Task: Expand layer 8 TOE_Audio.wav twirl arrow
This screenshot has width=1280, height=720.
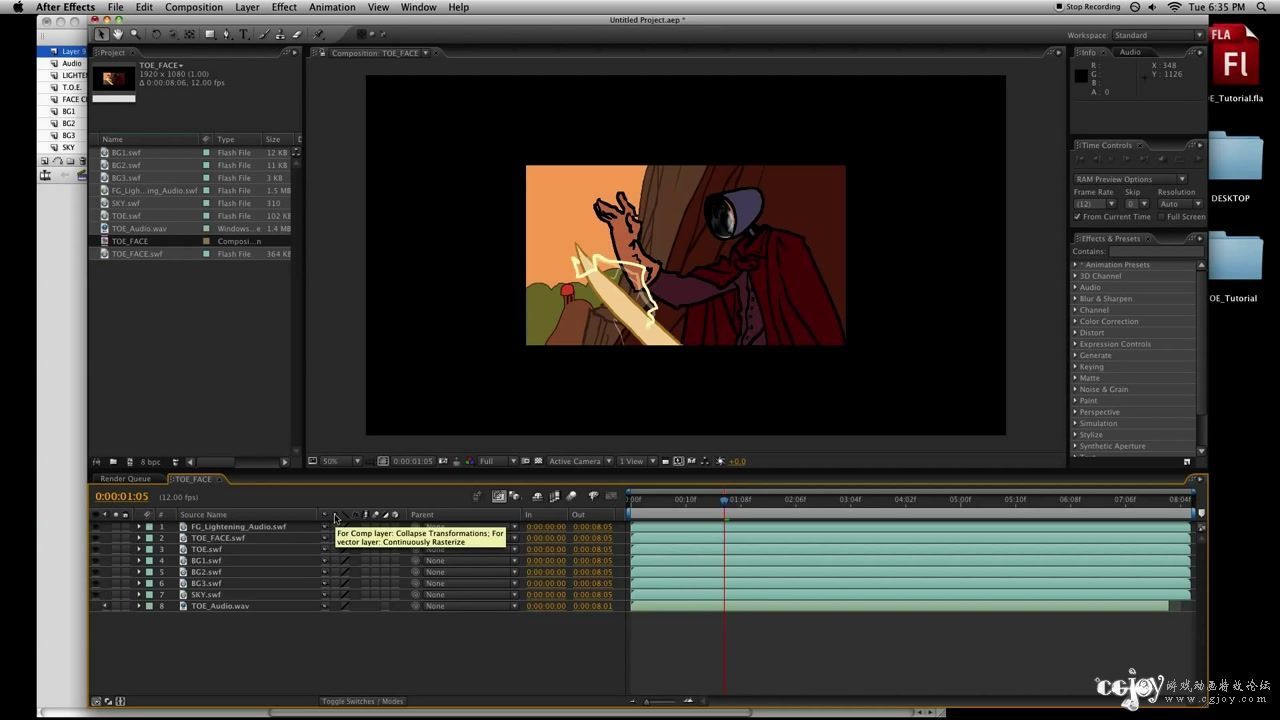Action: click(139, 606)
